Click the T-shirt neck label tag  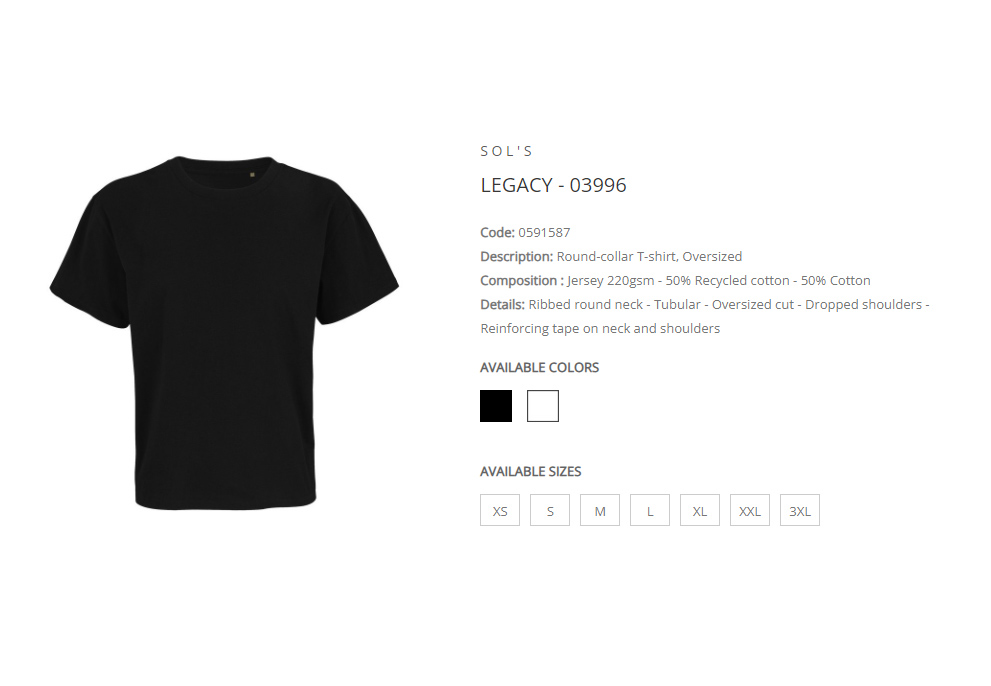pyautogui.click(x=252, y=175)
